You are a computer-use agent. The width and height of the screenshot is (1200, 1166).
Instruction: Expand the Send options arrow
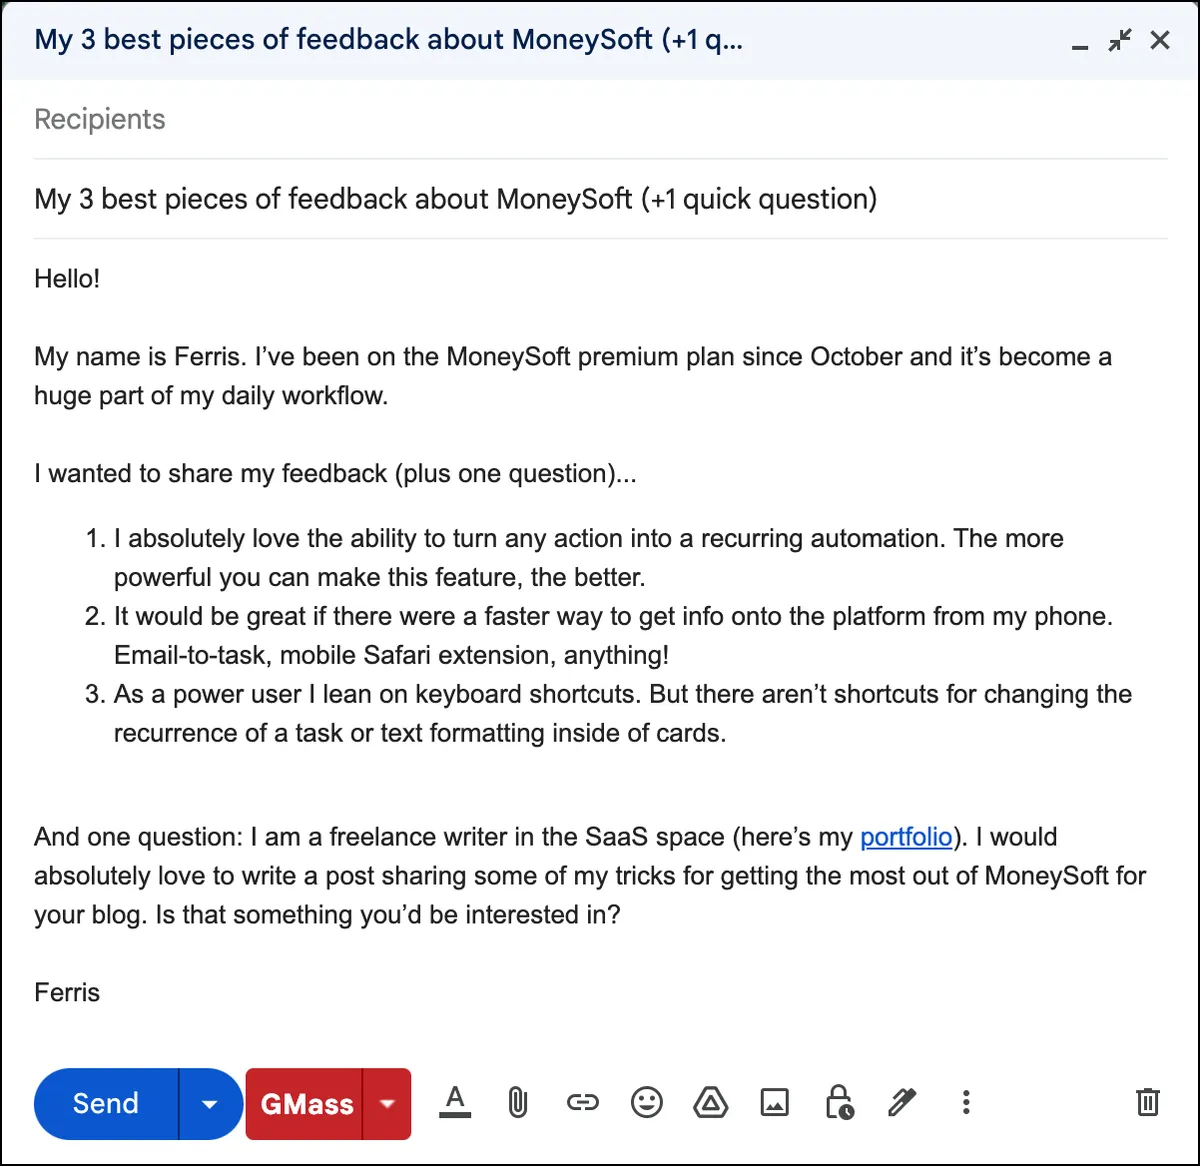pyautogui.click(x=210, y=1104)
